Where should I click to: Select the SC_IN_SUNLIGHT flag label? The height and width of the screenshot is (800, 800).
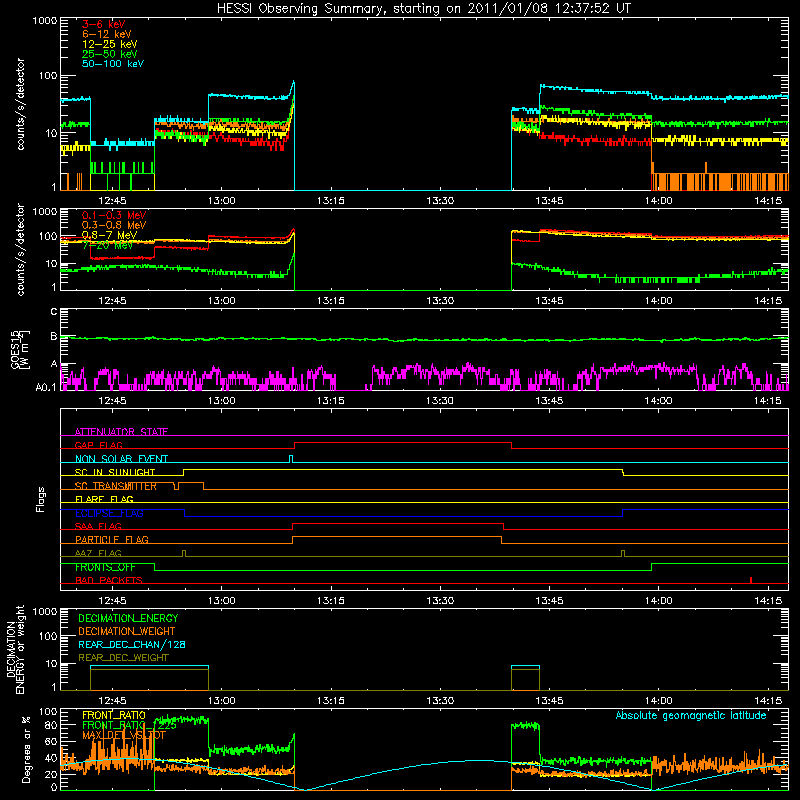coord(115,472)
